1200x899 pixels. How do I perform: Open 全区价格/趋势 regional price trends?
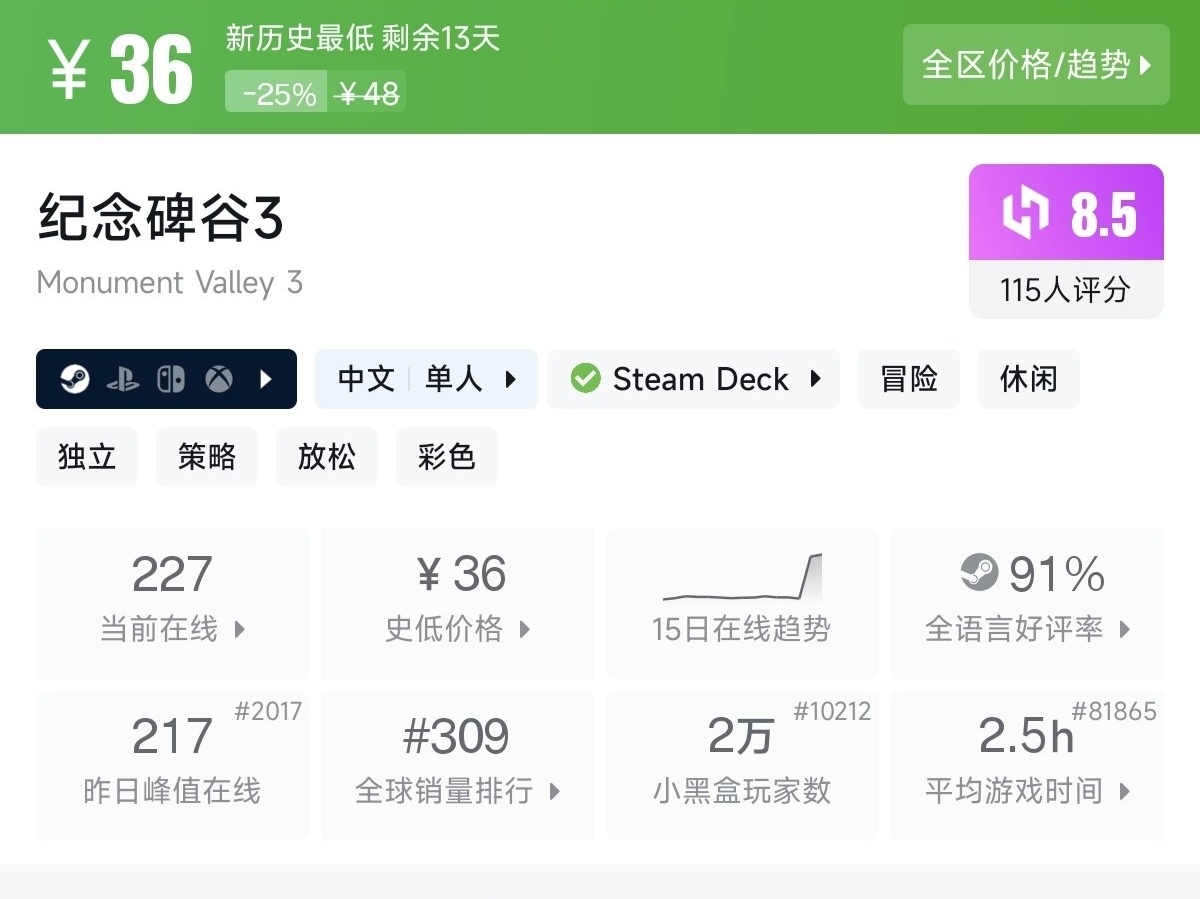pos(1036,65)
